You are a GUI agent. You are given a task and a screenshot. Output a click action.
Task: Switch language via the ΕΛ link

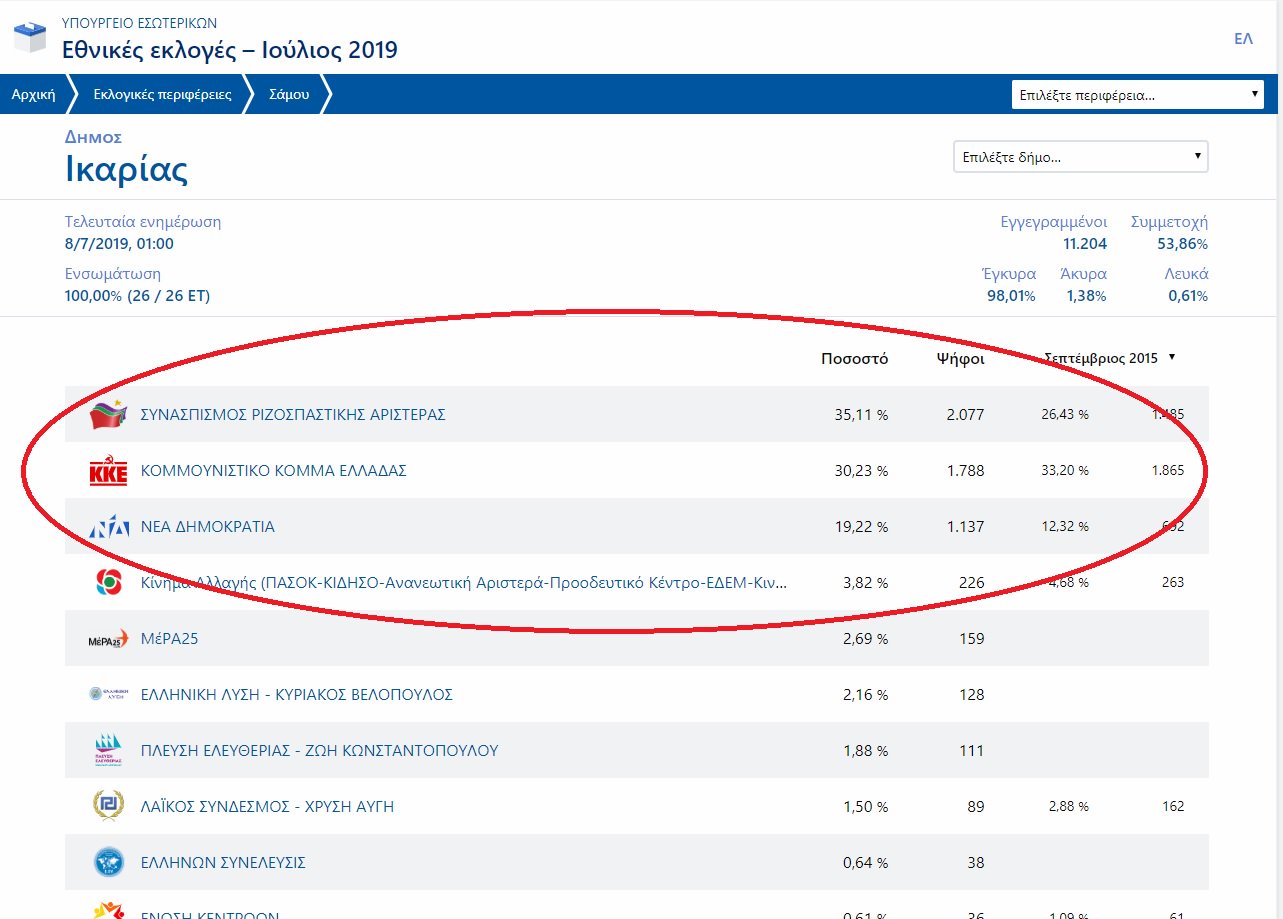point(1244,39)
